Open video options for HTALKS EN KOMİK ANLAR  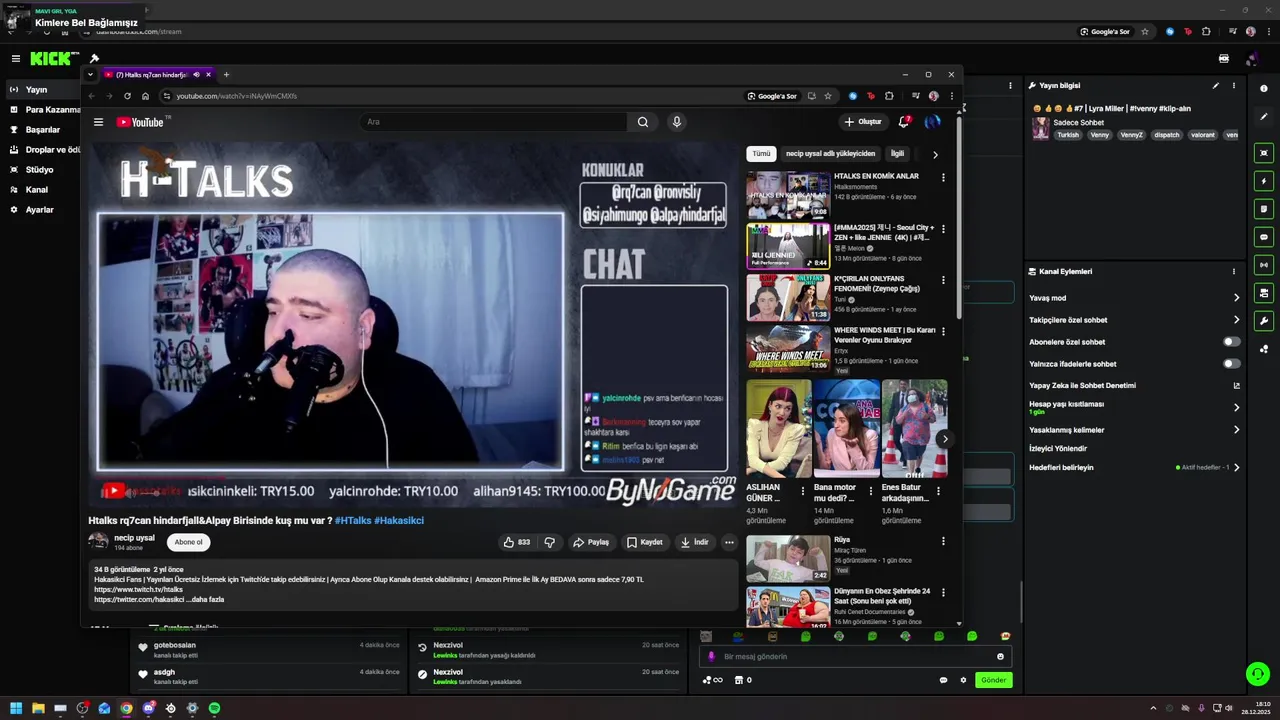[943, 177]
